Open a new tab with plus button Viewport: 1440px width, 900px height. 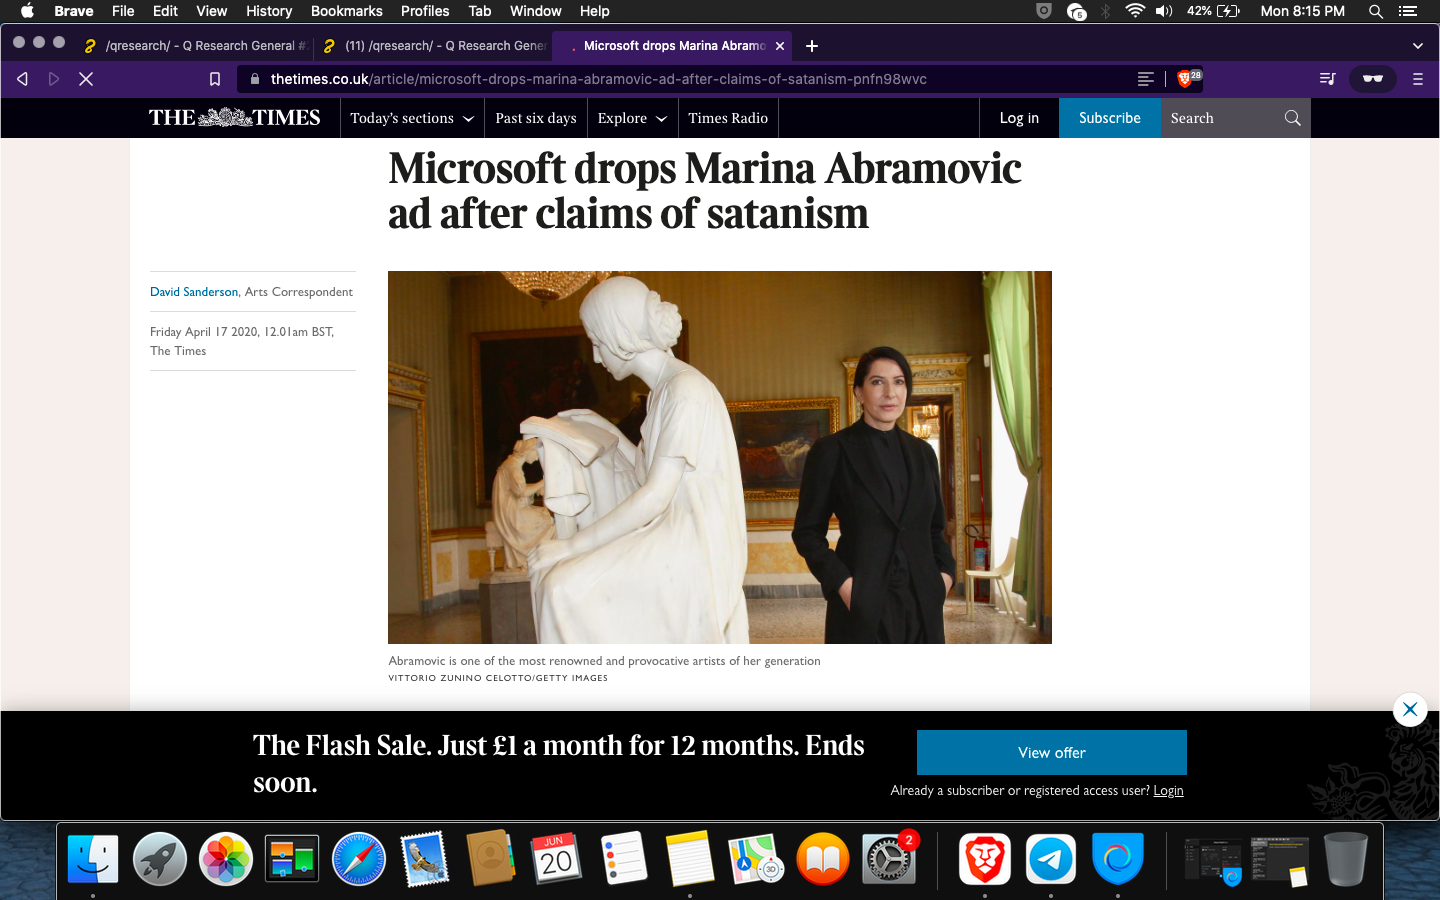[812, 46]
